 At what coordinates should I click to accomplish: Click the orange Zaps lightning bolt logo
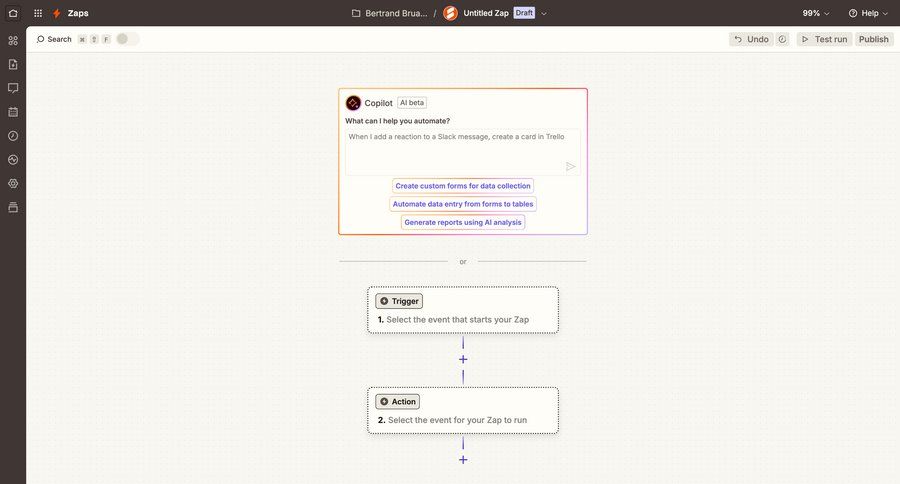point(56,13)
